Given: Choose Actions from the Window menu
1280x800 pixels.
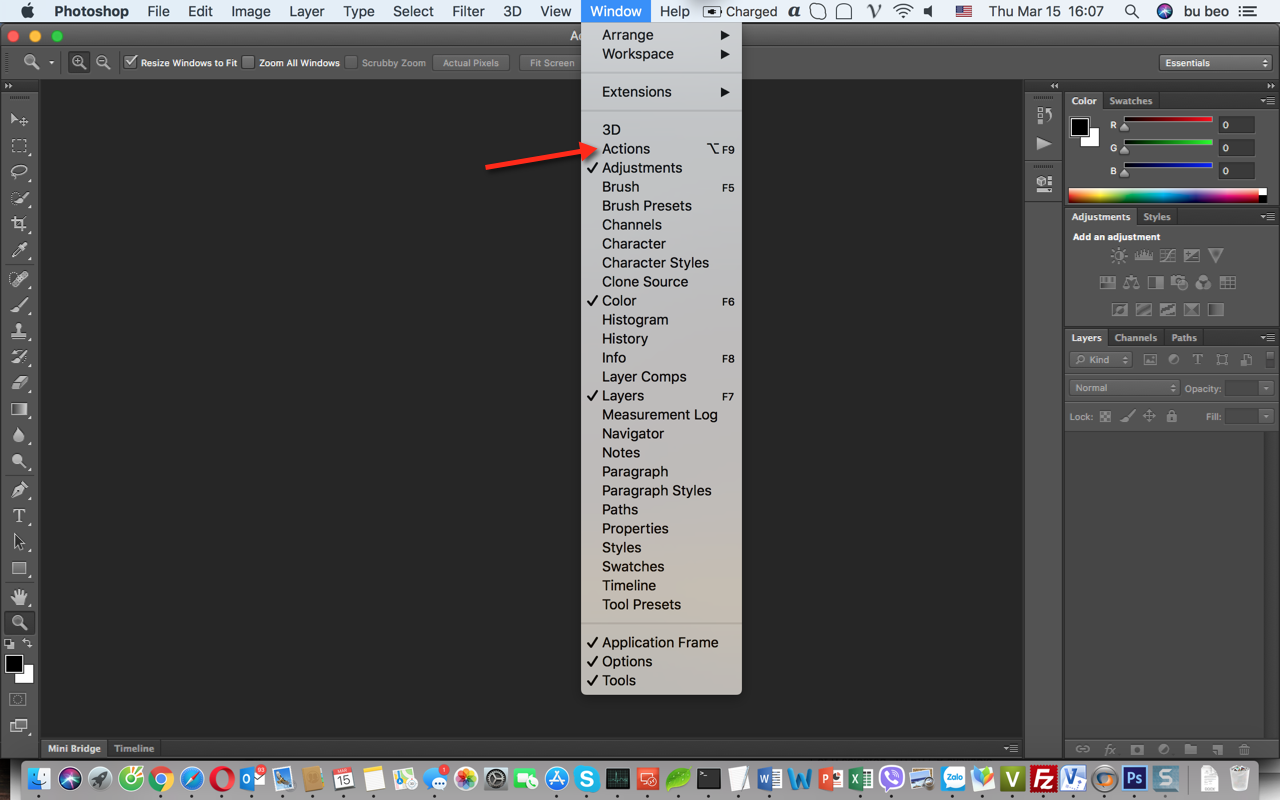Looking at the screenshot, I should point(661,149).
